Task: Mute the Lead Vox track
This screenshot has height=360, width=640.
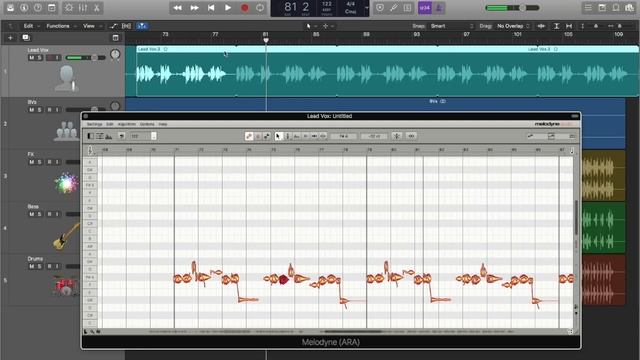Action: click(31, 58)
